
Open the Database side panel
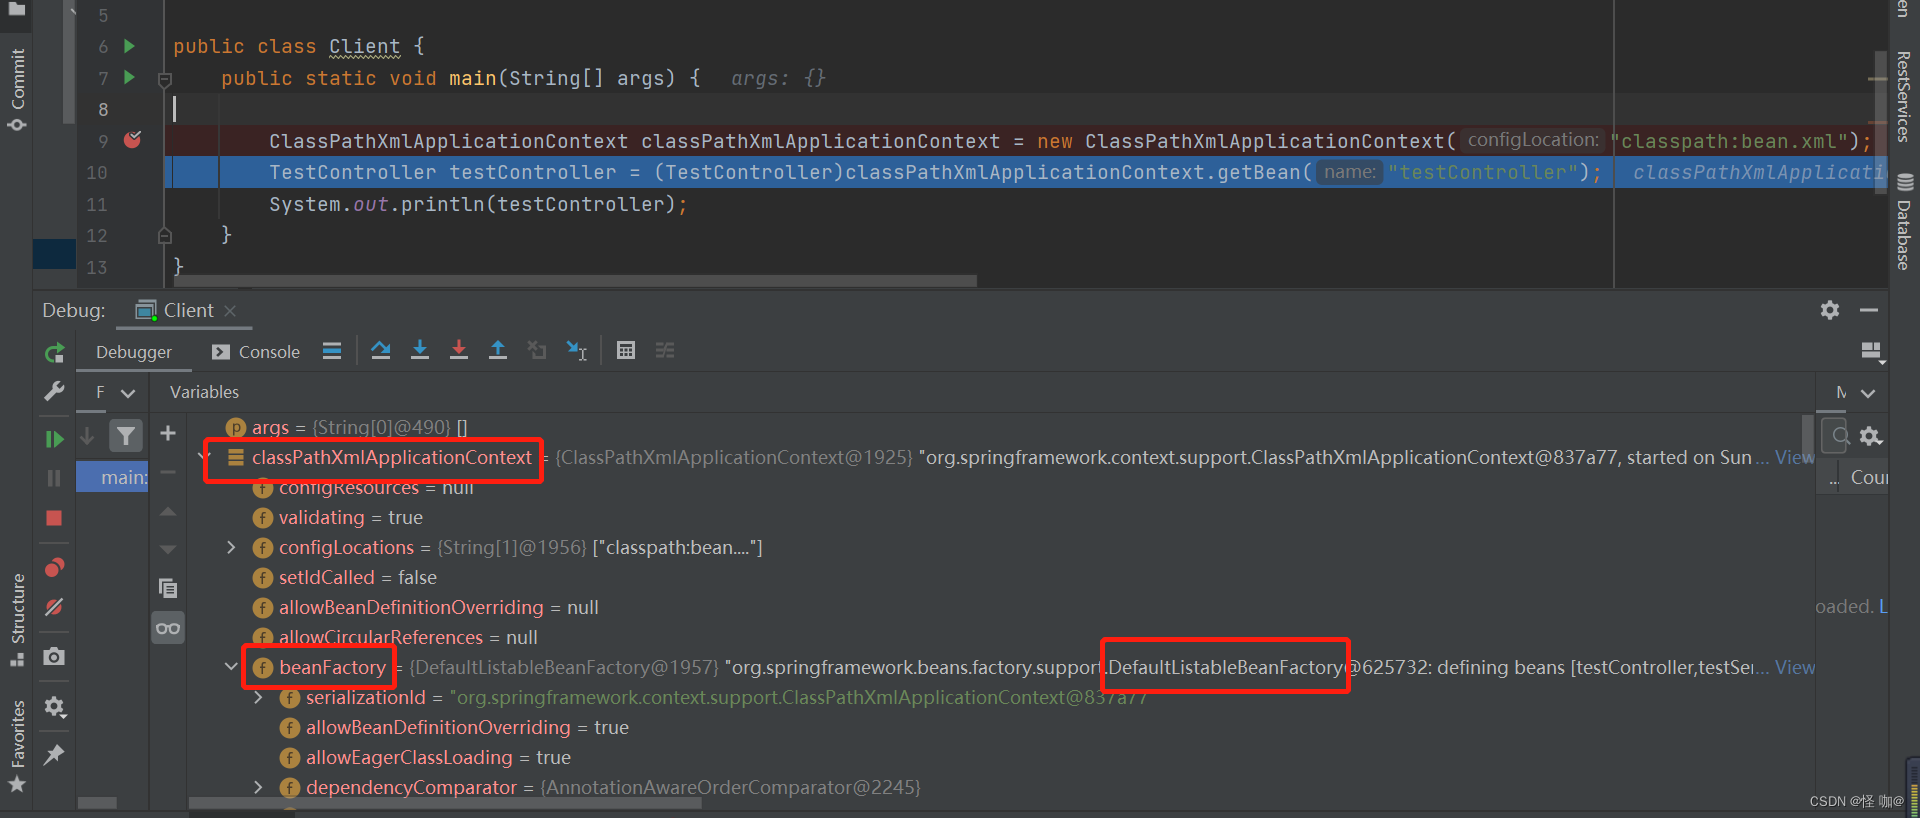coord(1903,222)
